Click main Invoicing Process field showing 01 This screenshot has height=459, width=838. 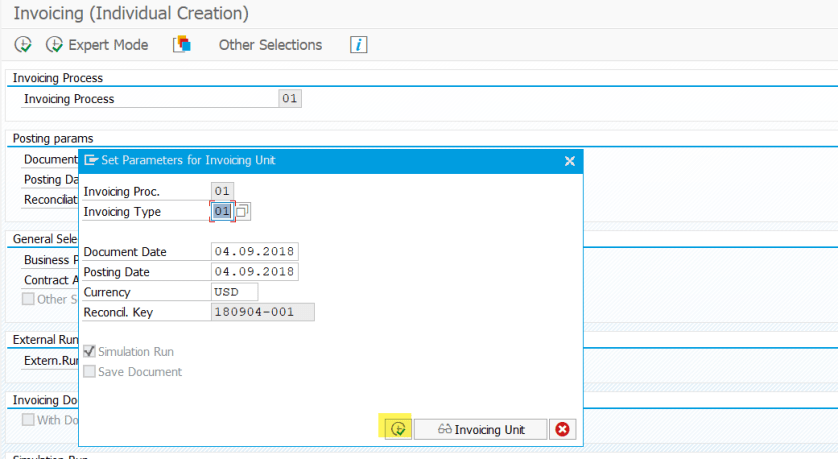pos(290,98)
